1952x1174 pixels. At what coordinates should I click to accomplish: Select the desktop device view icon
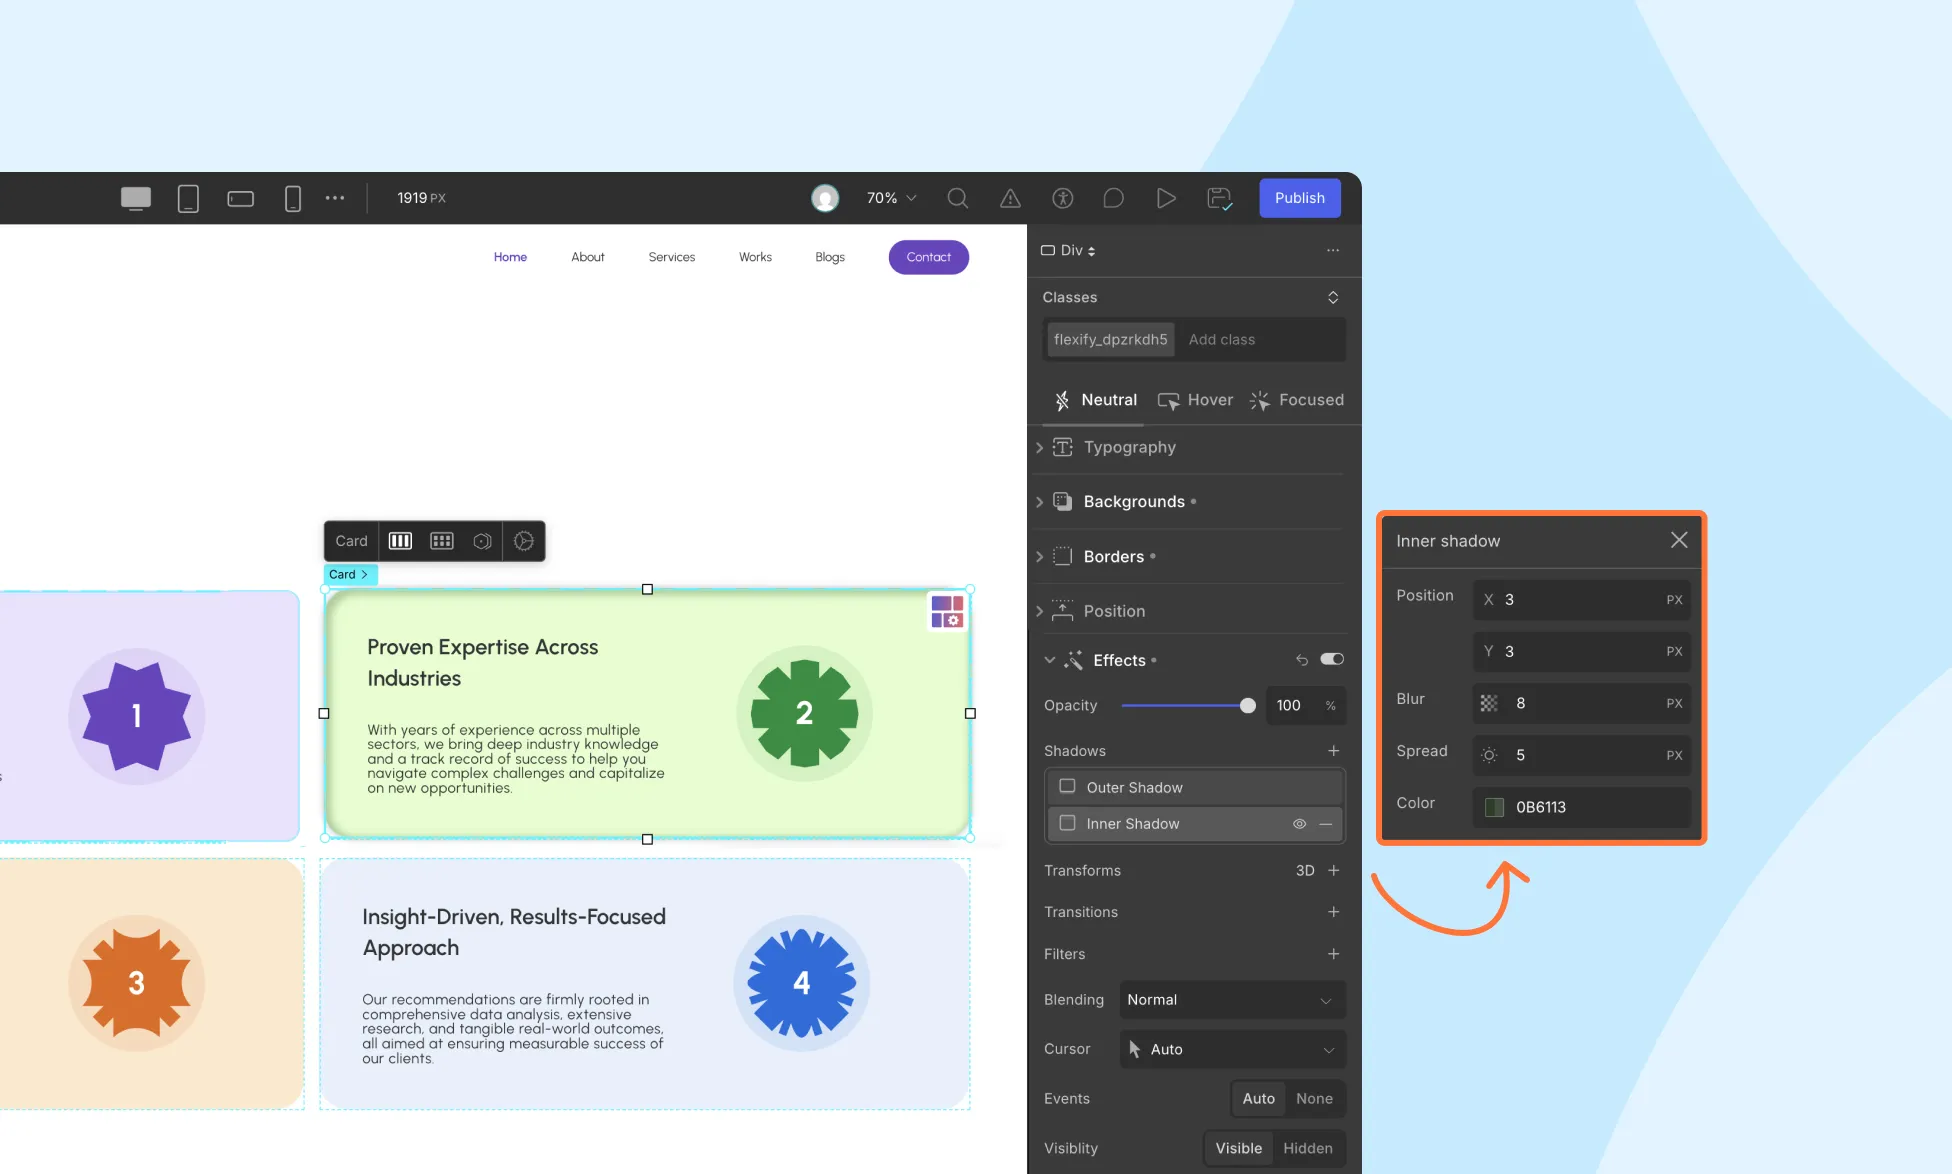point(136,198)
